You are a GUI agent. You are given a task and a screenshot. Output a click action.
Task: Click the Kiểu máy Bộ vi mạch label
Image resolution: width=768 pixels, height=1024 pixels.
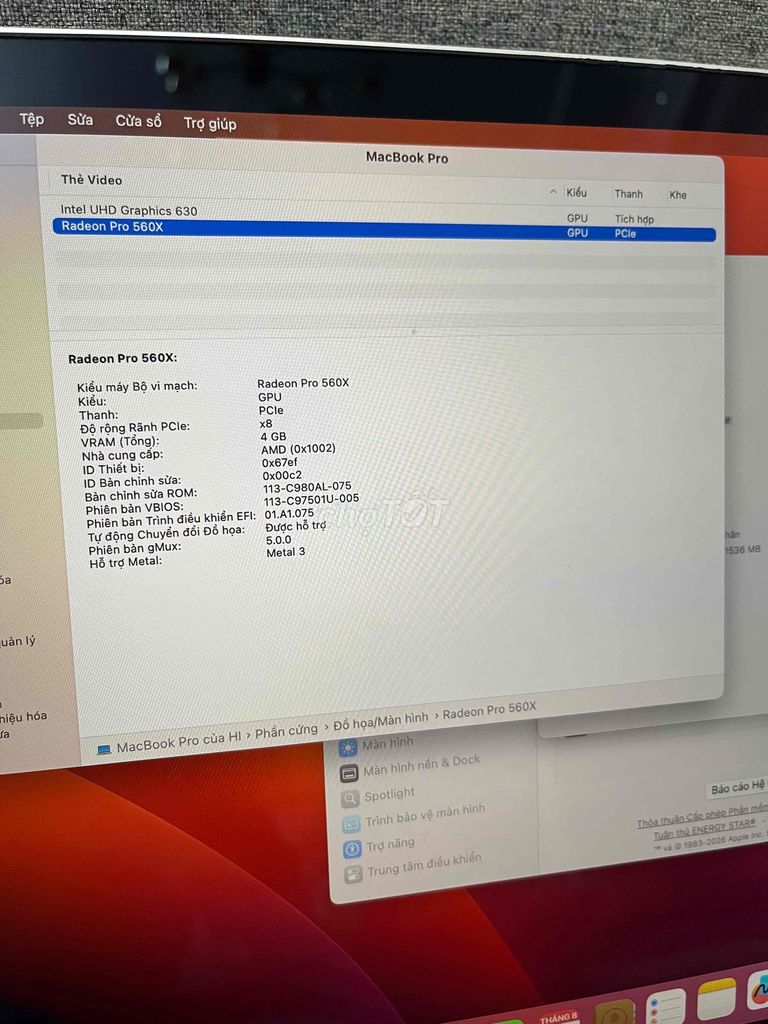[137, 387]
